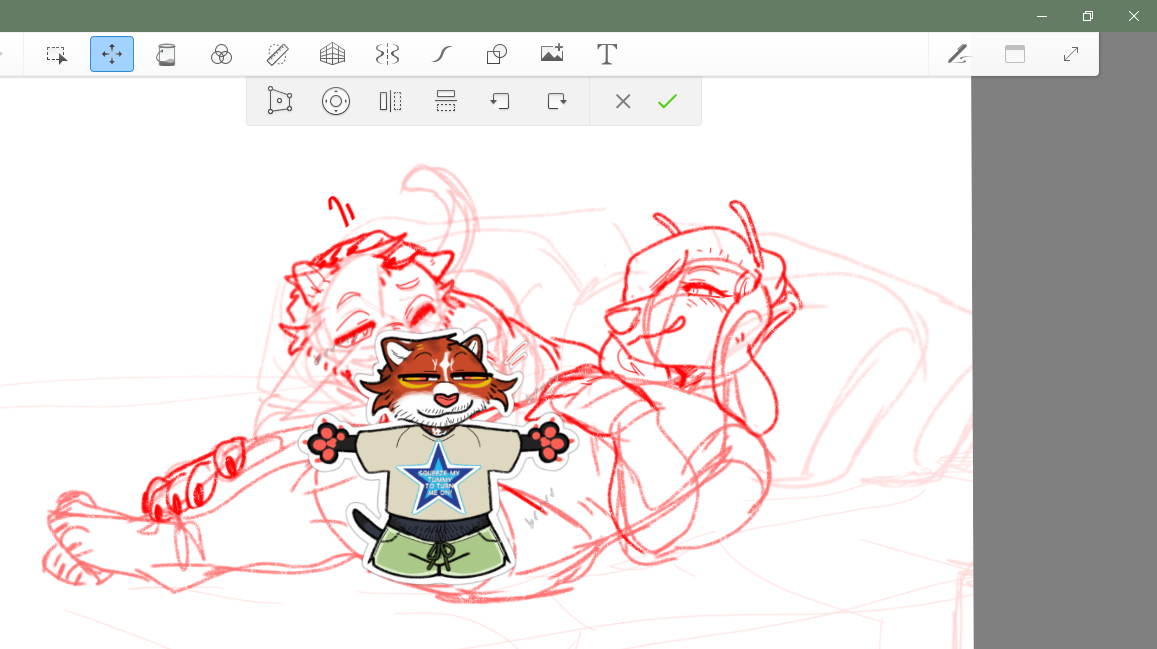The width and height of the screenshot is (1157, 649).
Task: Click the Import Image icon
Action: coord(552,55)
